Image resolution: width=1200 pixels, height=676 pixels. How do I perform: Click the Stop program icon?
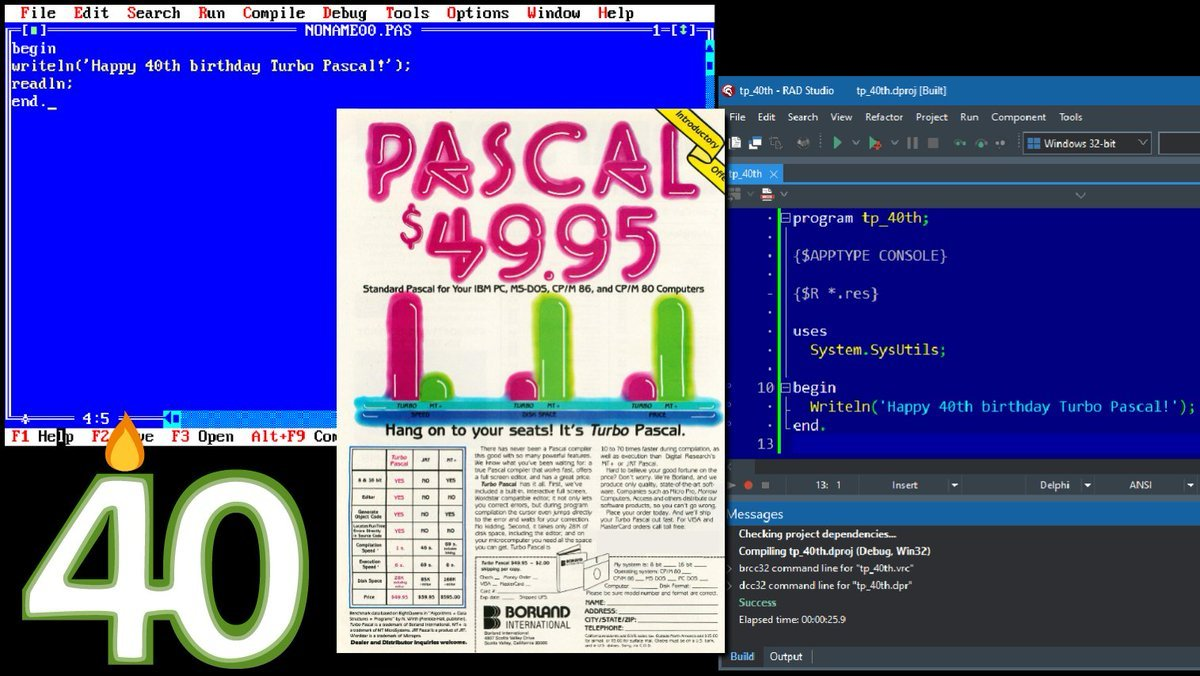point(932,143)
